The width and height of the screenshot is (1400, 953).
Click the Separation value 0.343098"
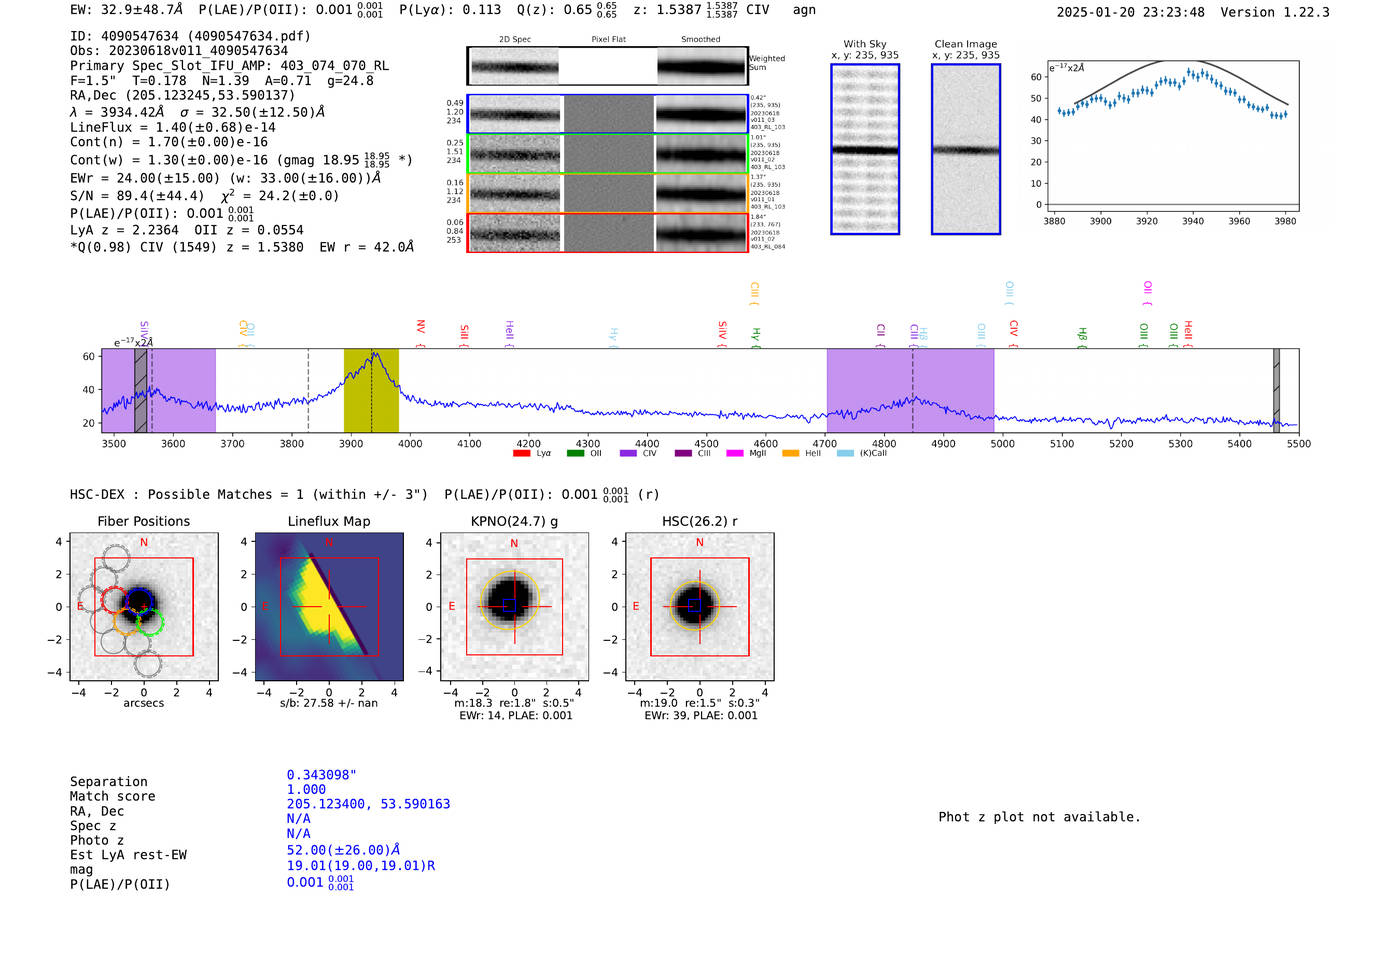(x=322, y=775)
